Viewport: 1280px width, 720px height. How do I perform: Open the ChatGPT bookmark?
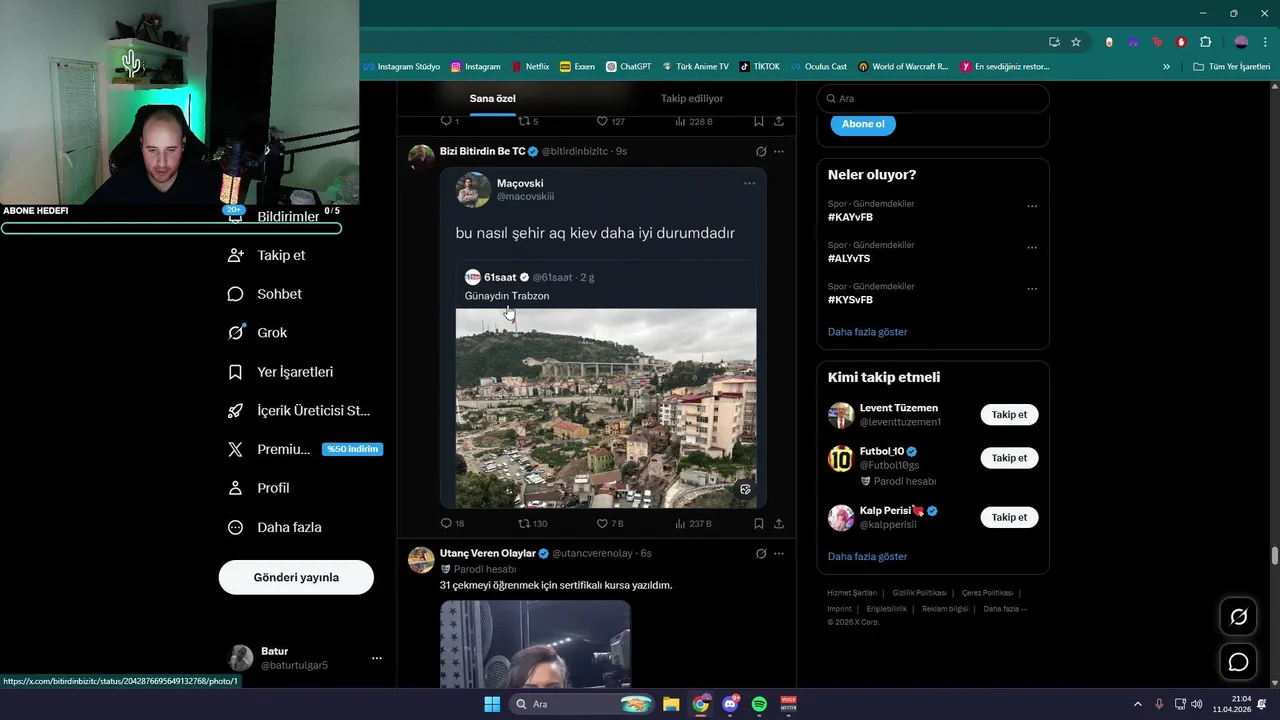pos(628,67)
